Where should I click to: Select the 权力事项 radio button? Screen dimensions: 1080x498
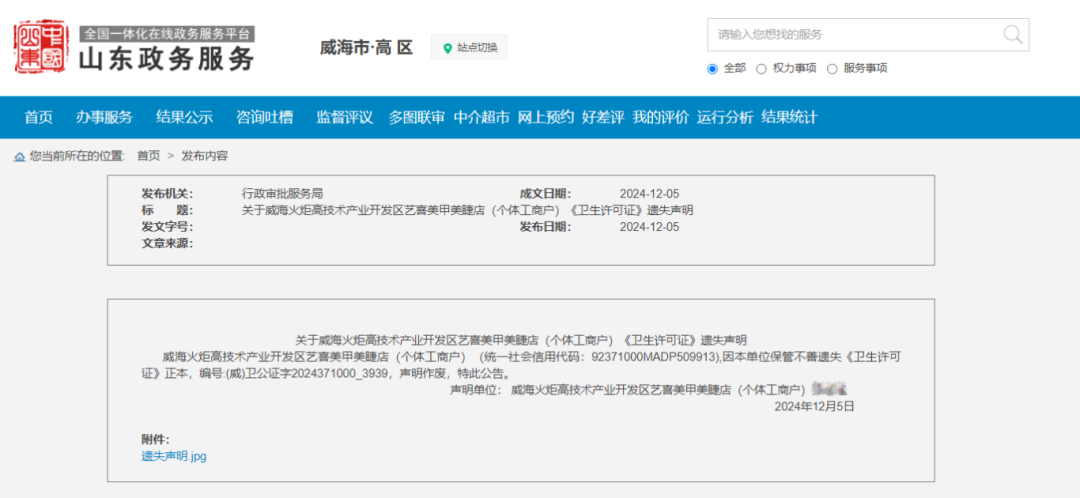tap(761, 69)
